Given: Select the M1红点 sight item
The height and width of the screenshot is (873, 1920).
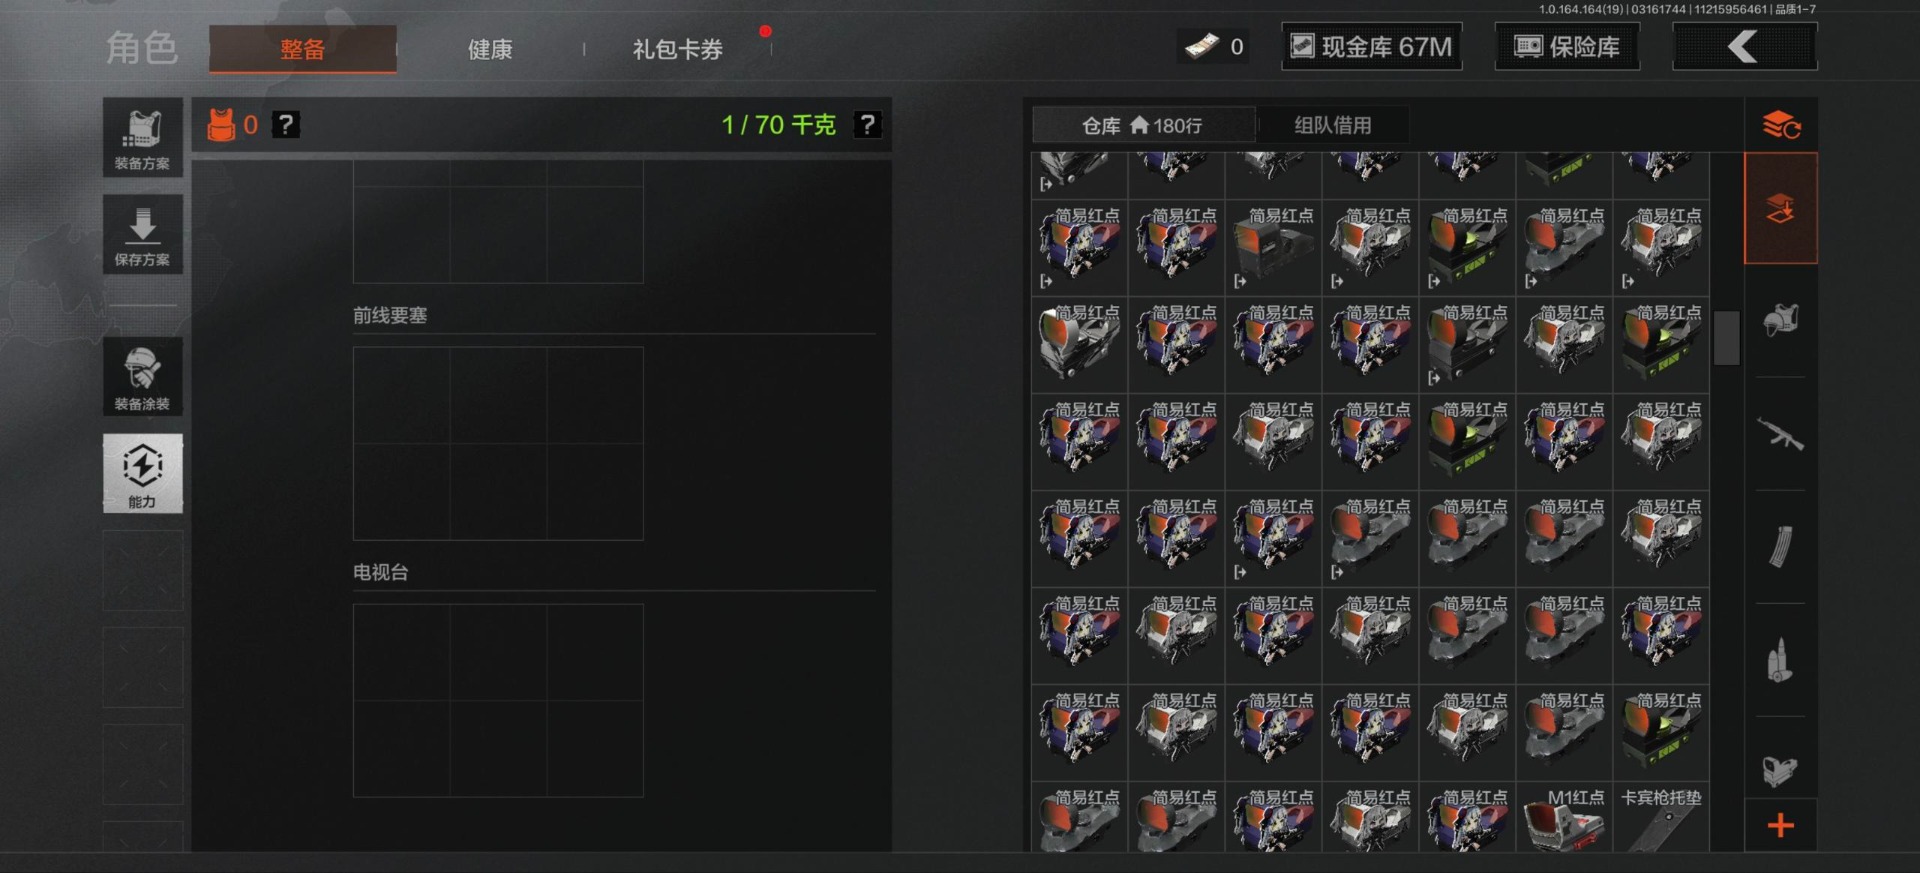Looking at the screenshot, I should click(x=1564, y=818).
